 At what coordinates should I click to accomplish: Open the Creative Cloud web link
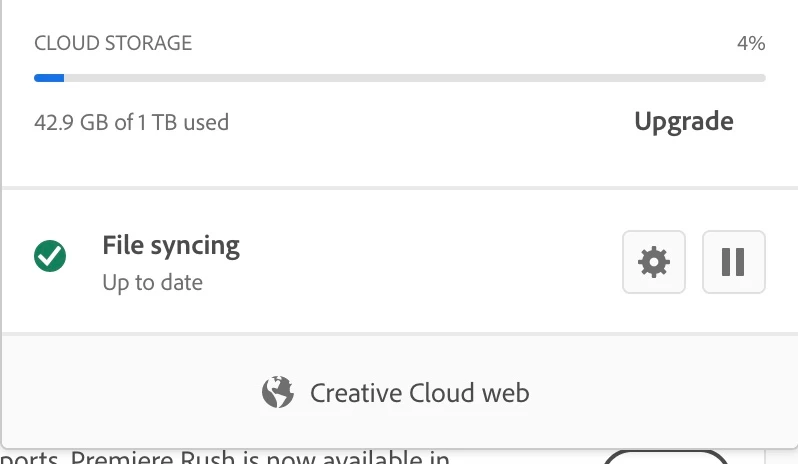click(419, 392)
